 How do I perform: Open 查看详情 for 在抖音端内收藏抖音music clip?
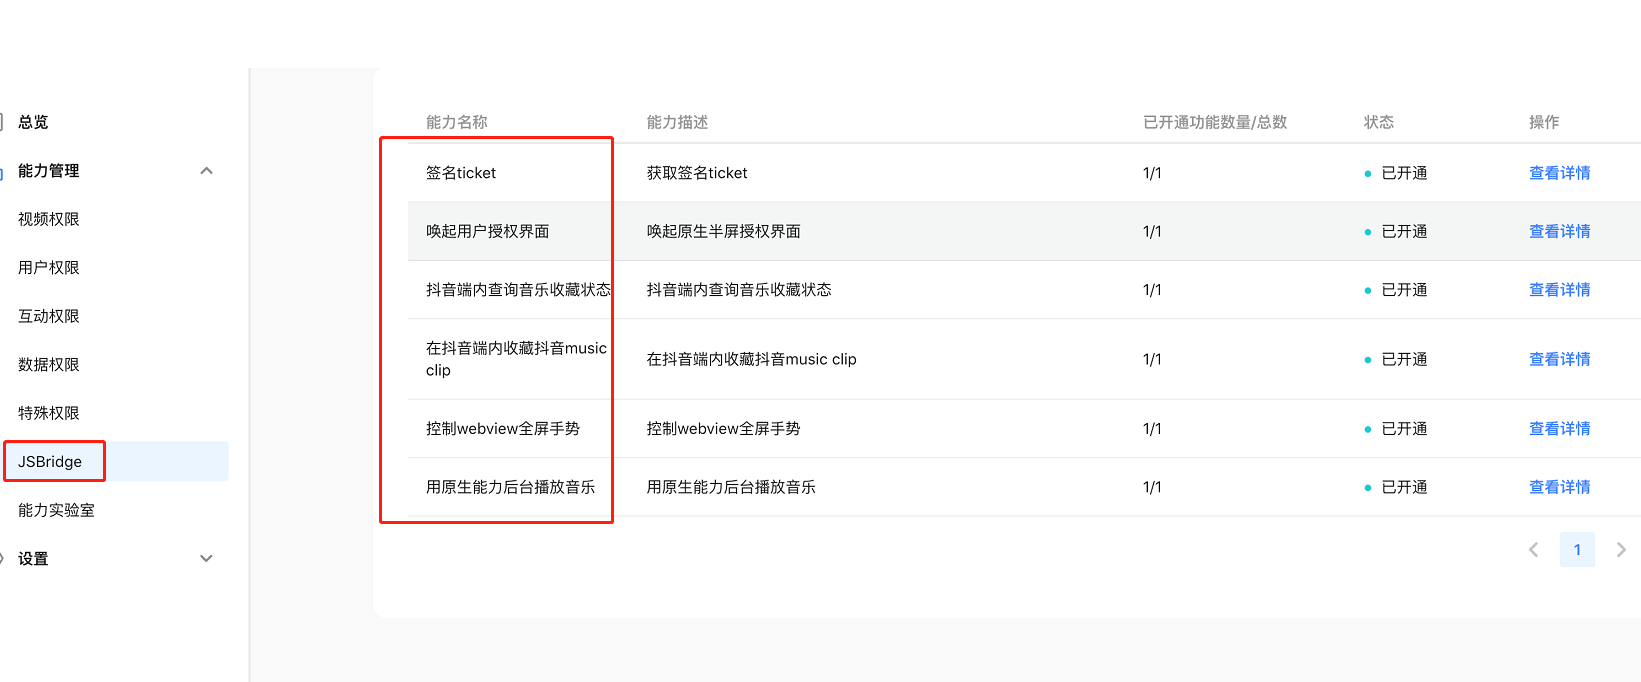(x=1559, y=359)
